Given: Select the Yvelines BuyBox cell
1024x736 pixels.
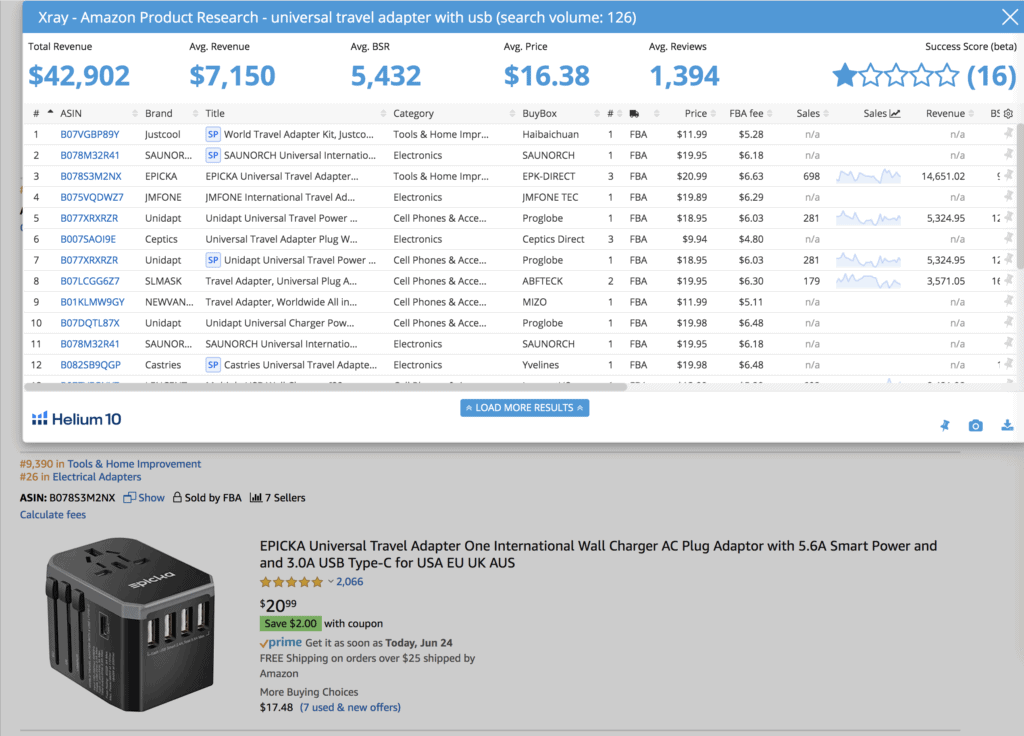Looking at the screenshot, I should point(541,365).
